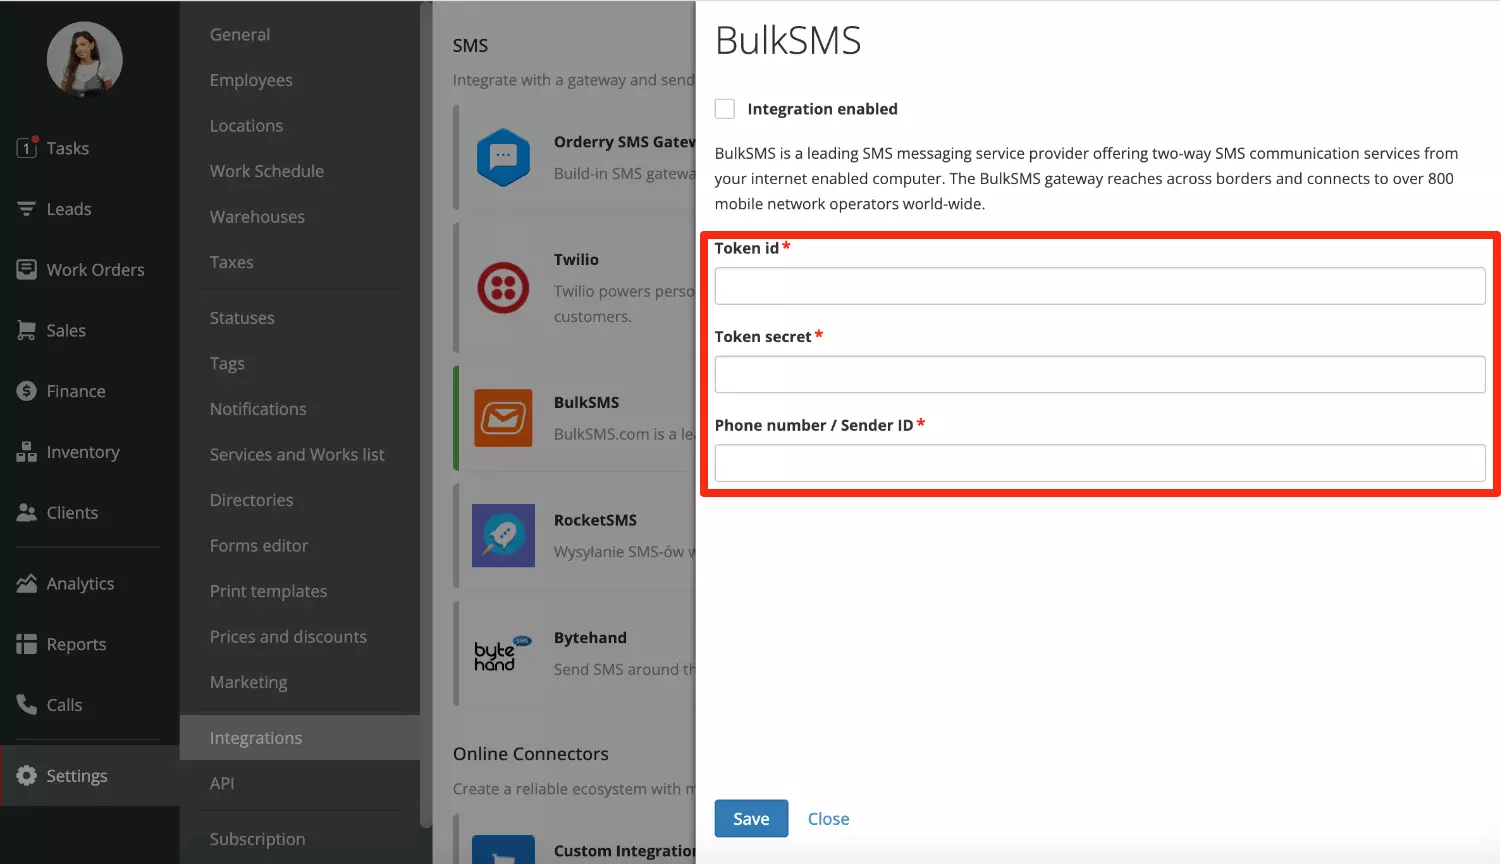Open Leads section in sidebar
This screenshot has height=864, width=1503.
click(69, 209)
